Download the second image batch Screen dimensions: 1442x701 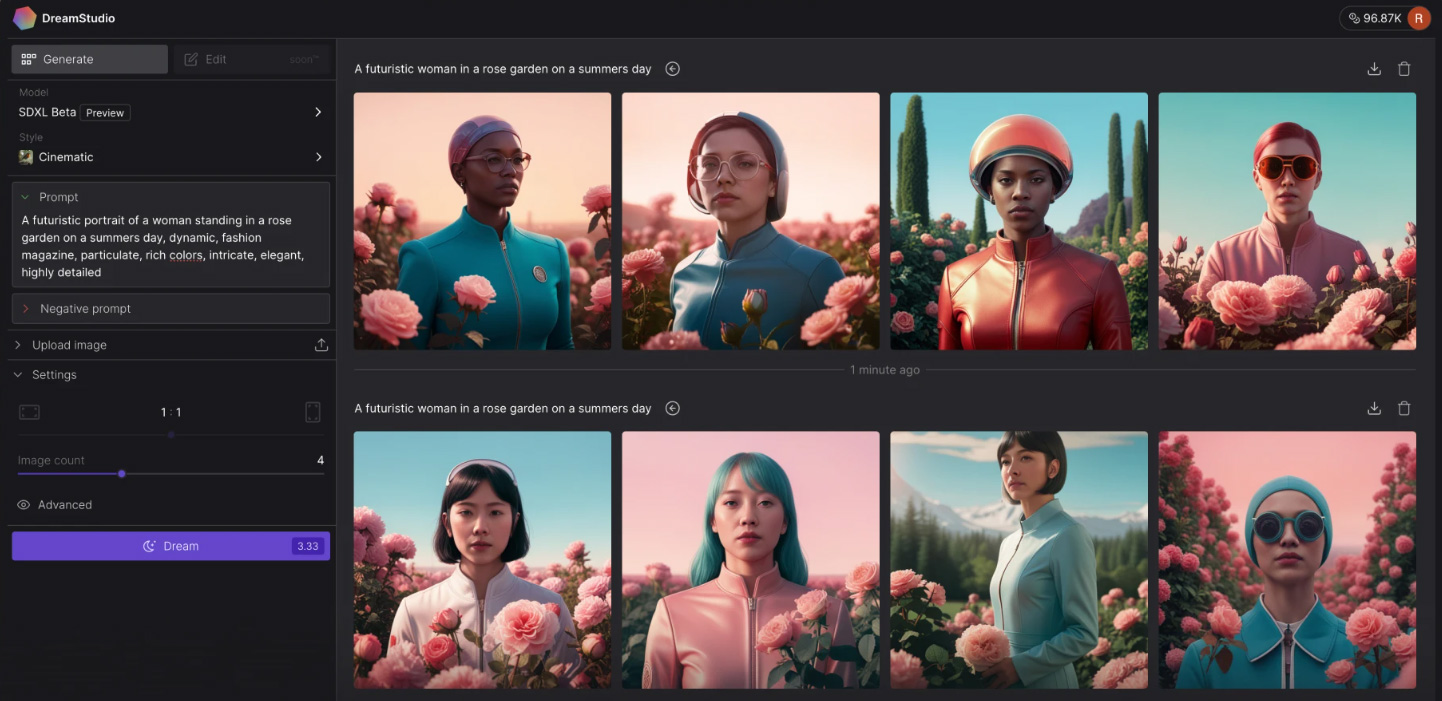1374,408
